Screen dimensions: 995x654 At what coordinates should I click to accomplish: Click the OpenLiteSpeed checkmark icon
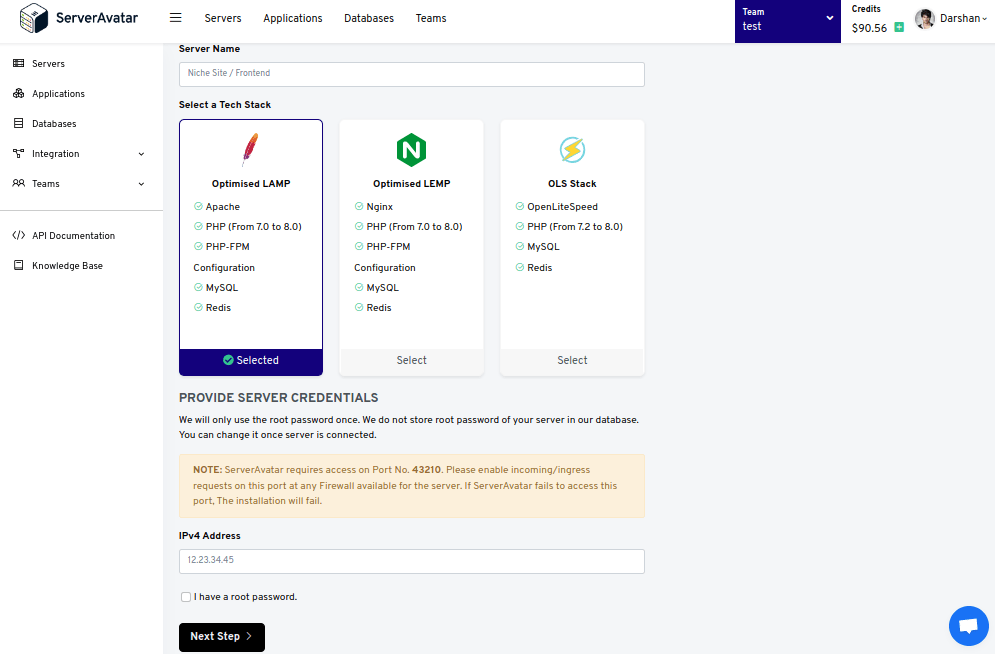[x=520, y=206]
